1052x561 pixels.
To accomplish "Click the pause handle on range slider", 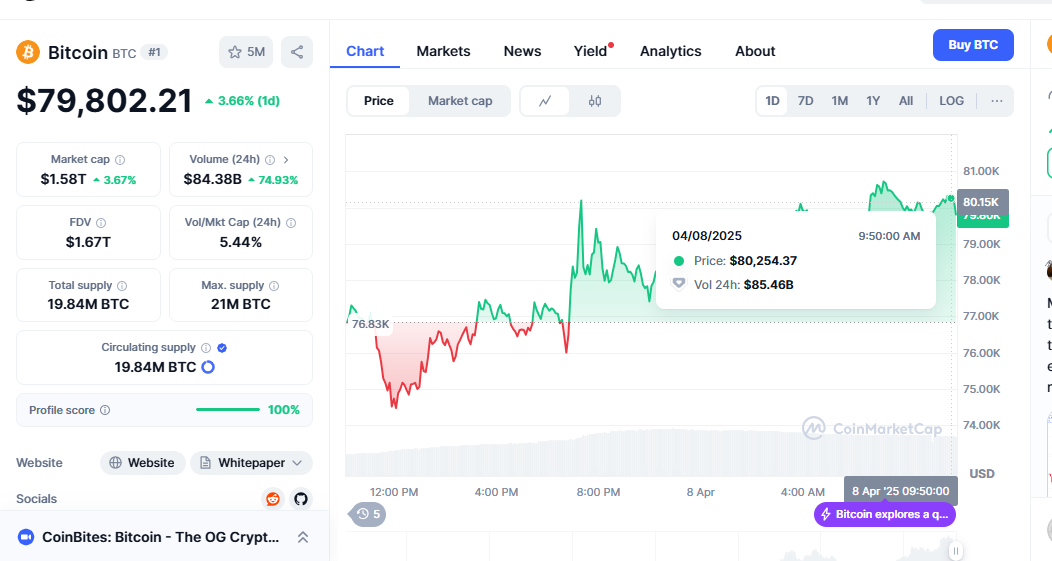I will [955, 551].
